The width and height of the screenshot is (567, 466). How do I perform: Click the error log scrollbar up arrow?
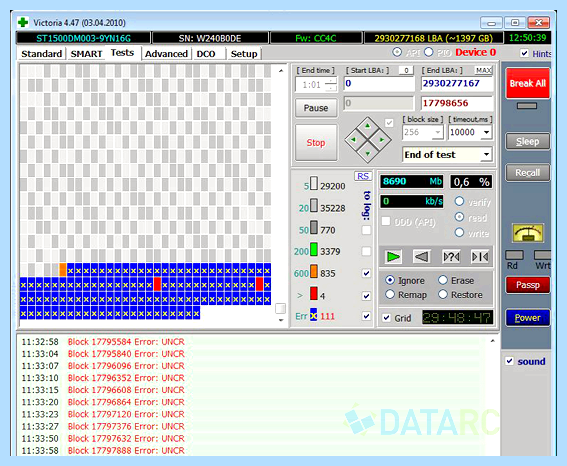click(493, 341)
